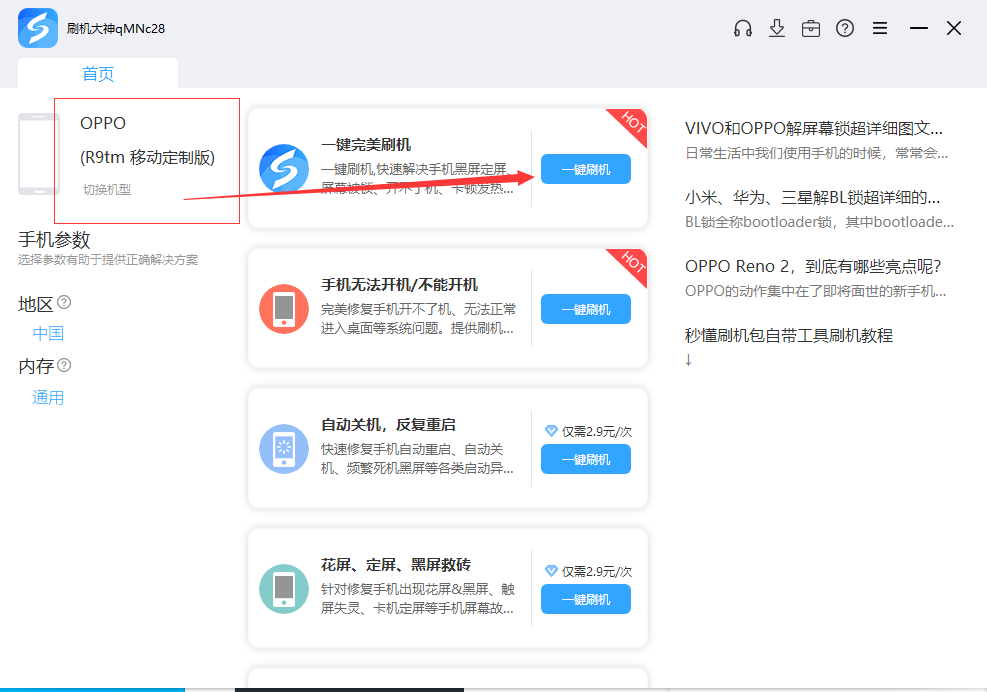The width and height of the screenshot is (987, 692).
Task: Open the help question mark icon
Action: (845, 28)
